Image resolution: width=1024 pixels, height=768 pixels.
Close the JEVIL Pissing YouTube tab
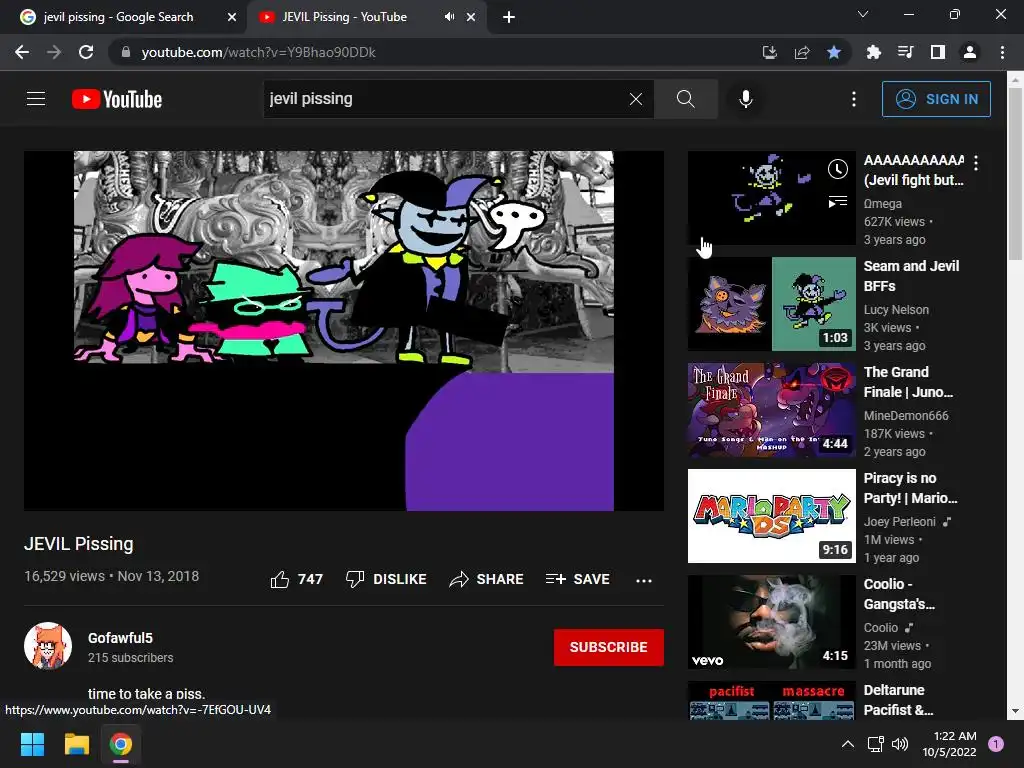(471, 18)
